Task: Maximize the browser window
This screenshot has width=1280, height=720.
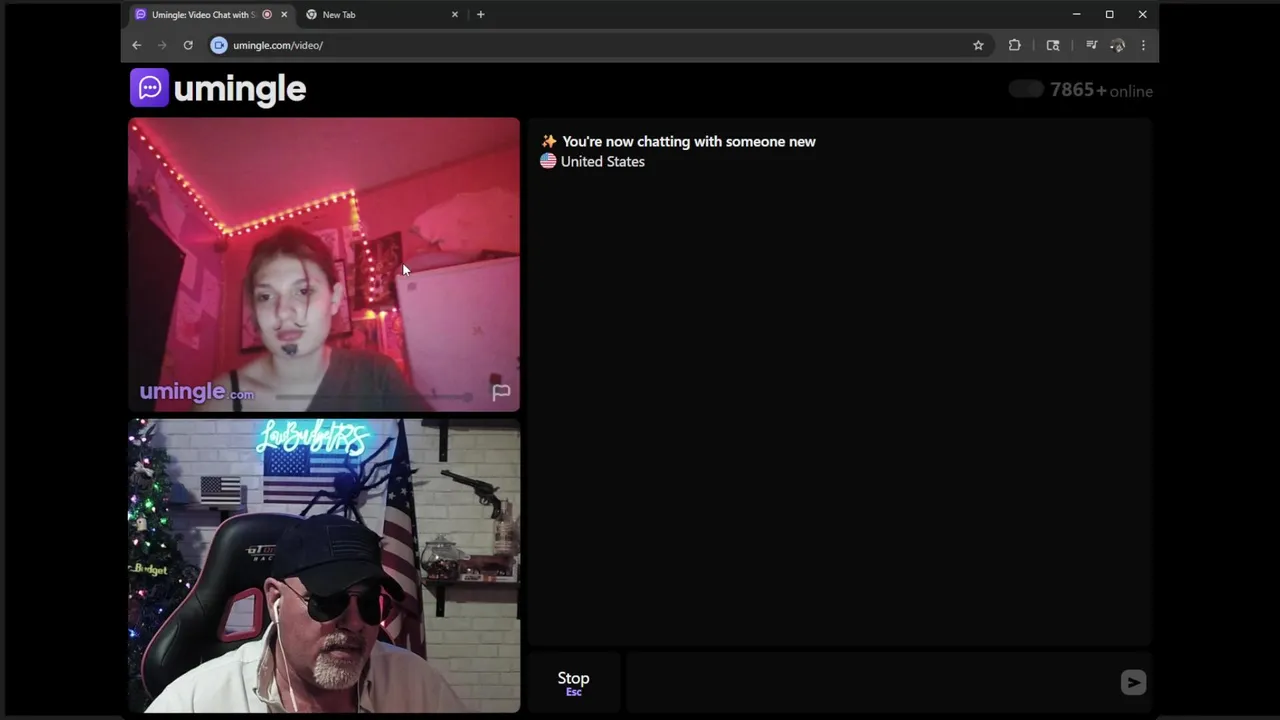Action: click(x=1109, y=14)
